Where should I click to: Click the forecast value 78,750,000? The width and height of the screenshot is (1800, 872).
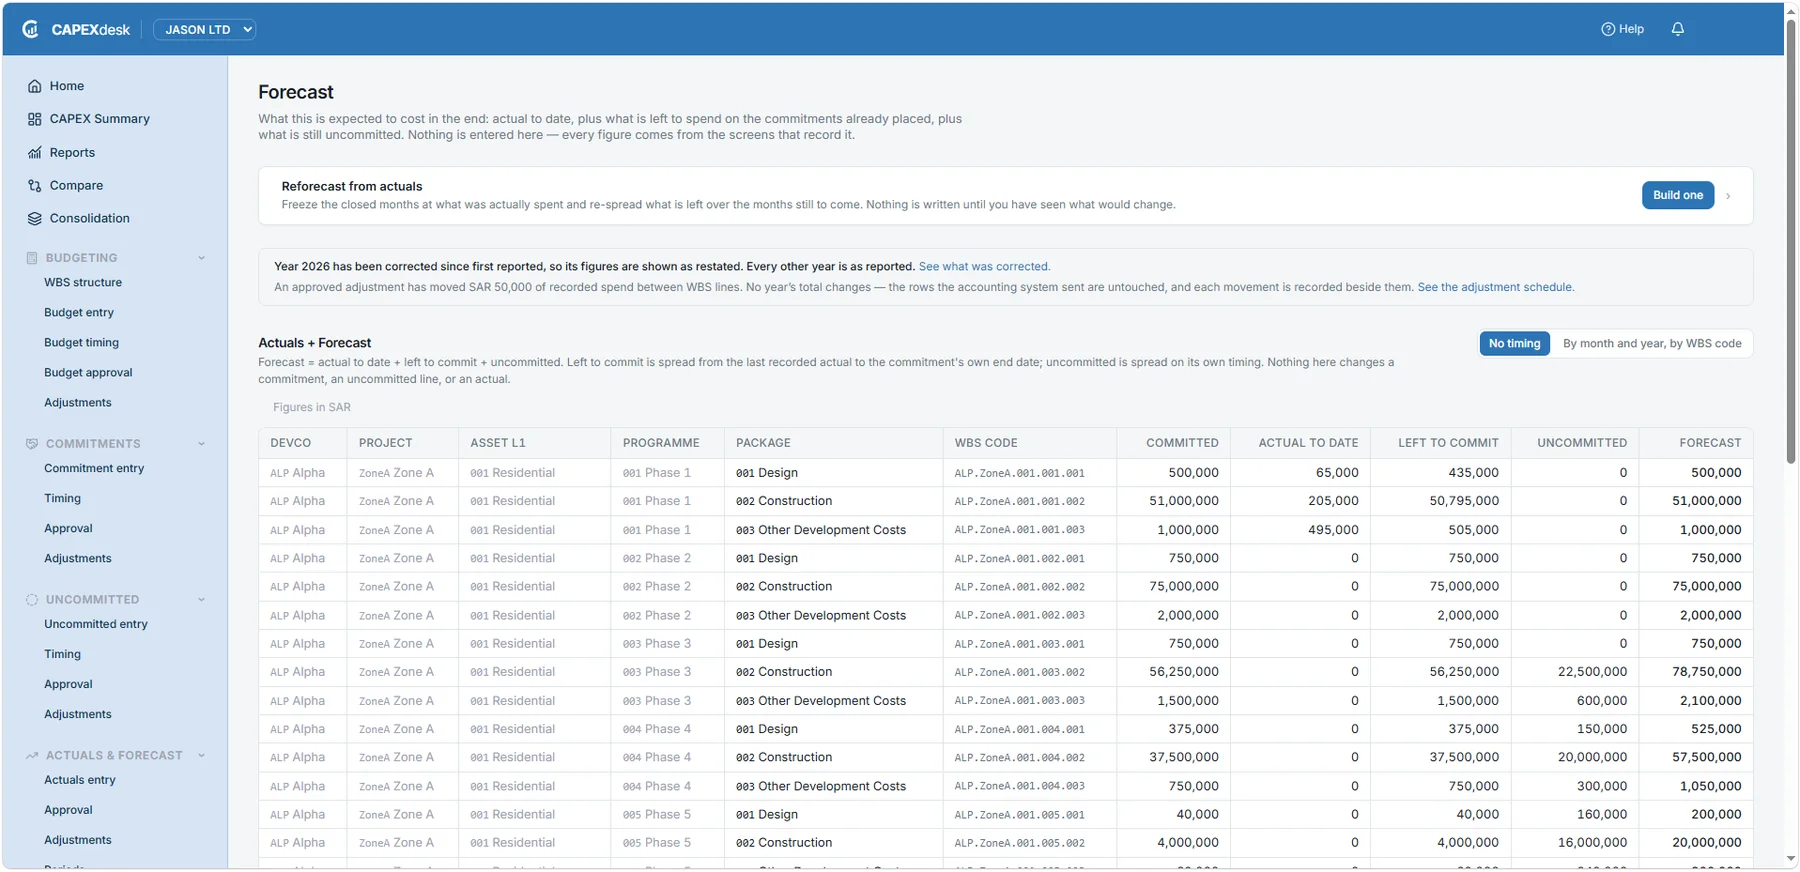(1706, 672)
